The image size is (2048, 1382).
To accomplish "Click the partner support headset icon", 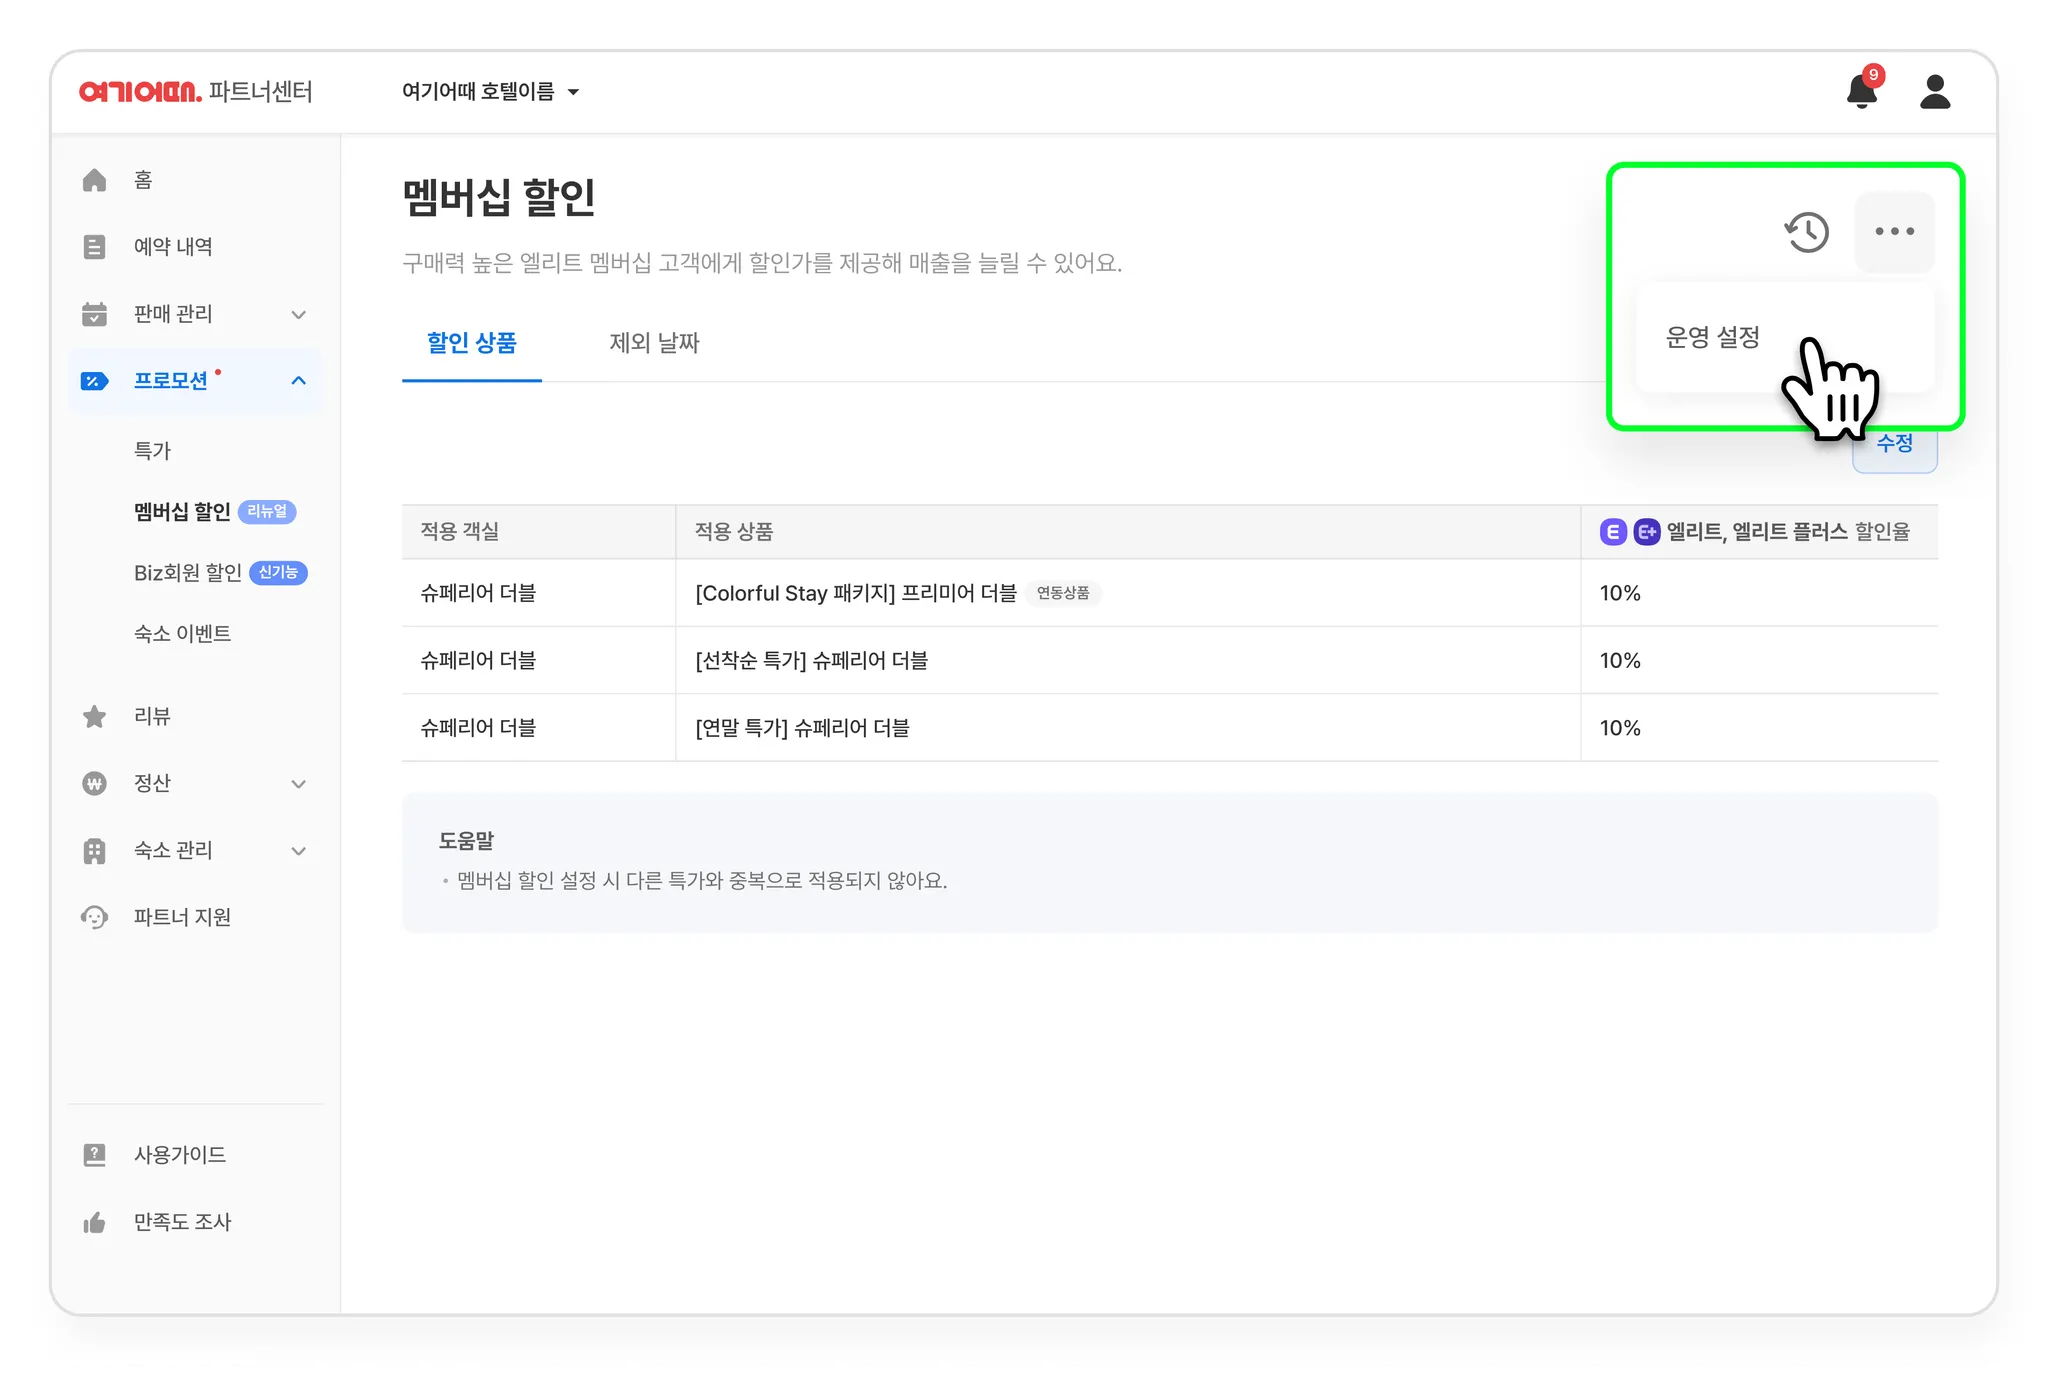I will coord(95,917).
